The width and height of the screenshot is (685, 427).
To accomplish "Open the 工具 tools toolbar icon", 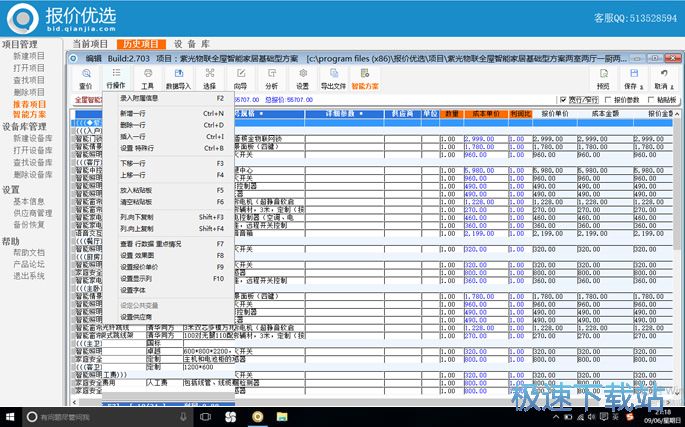I will click(x=147, y=78).
